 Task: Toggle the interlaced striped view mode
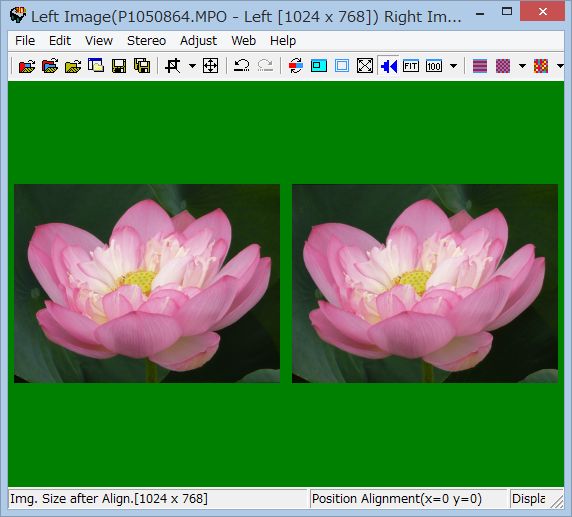click(x=480, y=66)
